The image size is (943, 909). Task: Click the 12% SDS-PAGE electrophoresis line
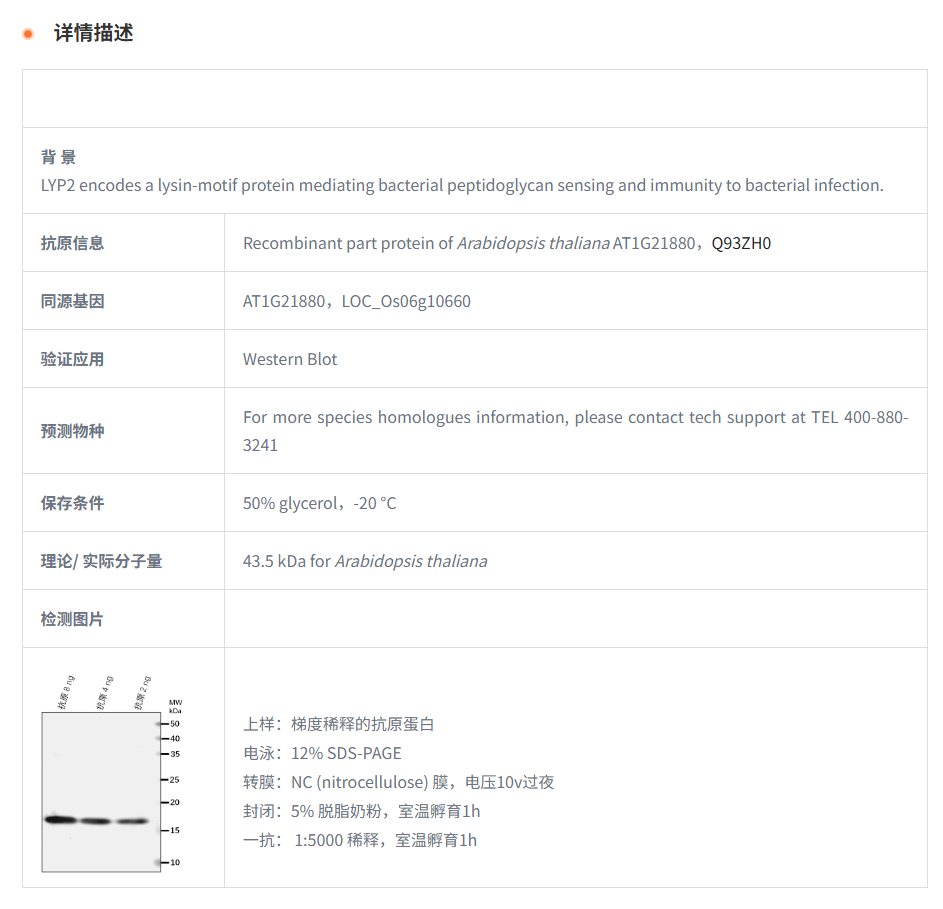(322, 753)
